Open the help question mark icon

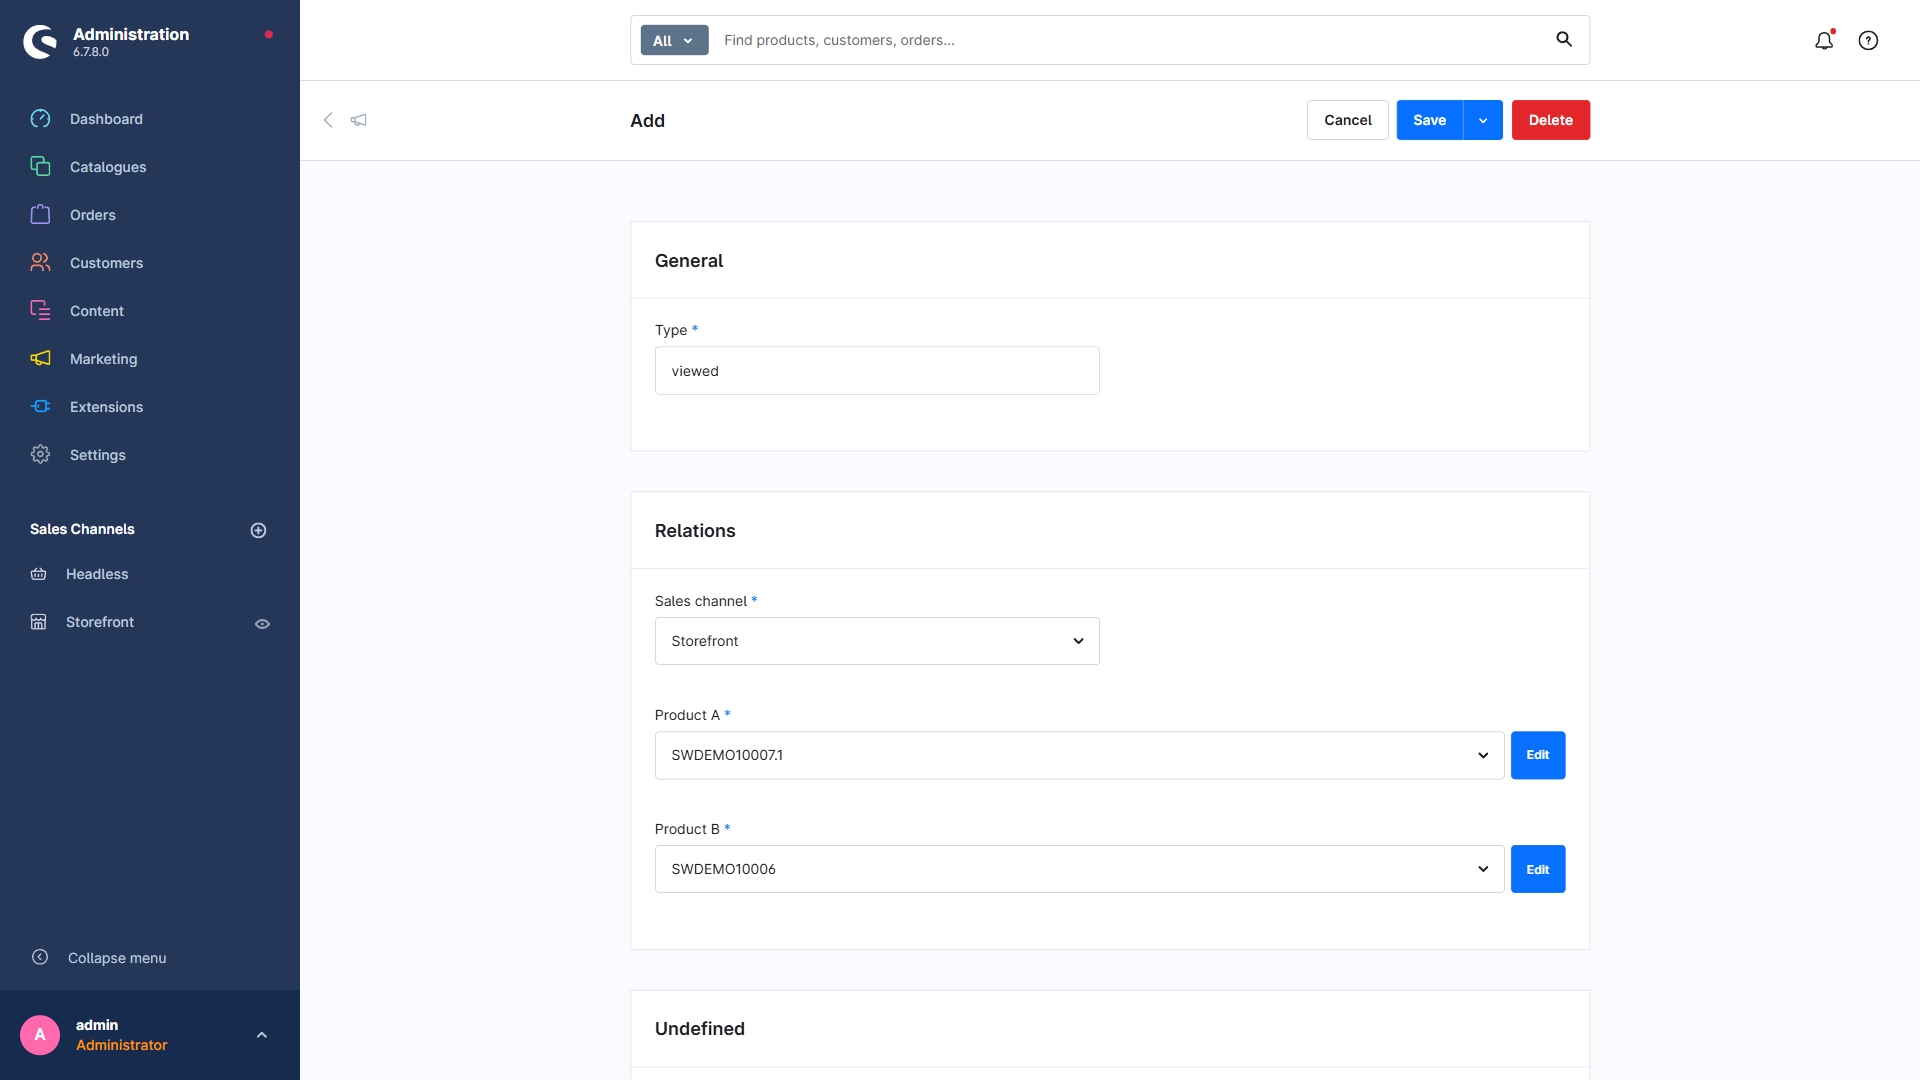(x=1868, y=41)
